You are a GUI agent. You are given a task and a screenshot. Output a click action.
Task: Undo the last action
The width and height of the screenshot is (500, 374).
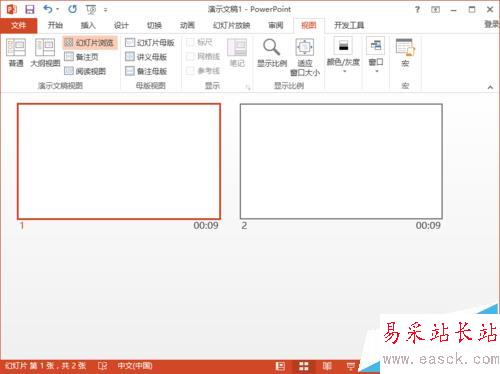point(48,9)
